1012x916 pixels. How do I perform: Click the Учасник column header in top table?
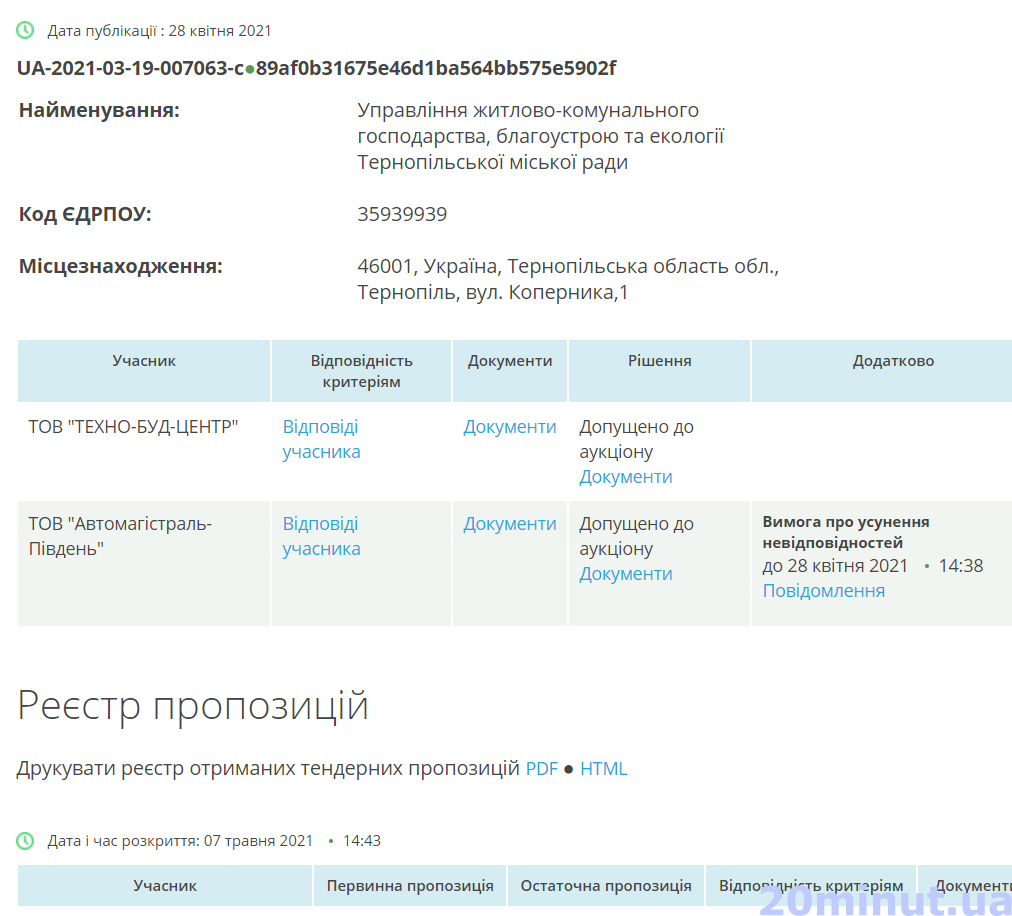pos(144,361)
